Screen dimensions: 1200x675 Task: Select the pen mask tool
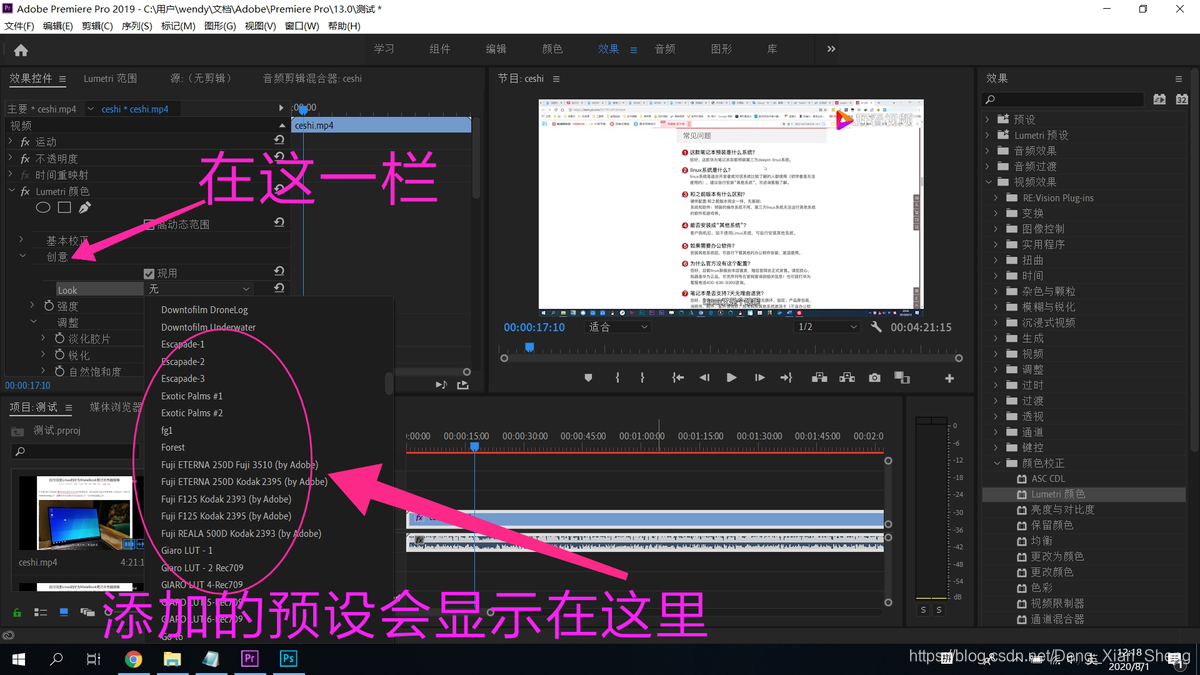[84, 208]
